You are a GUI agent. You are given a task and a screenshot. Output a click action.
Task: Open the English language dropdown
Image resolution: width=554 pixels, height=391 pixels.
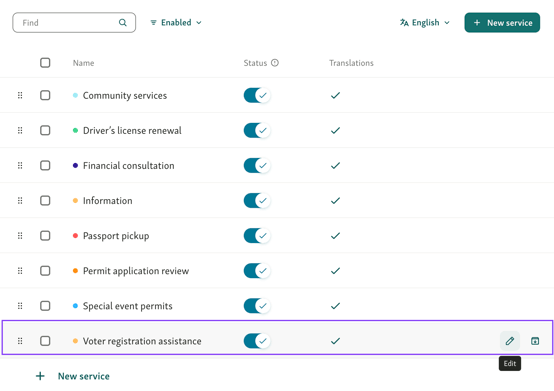[425, 23]
